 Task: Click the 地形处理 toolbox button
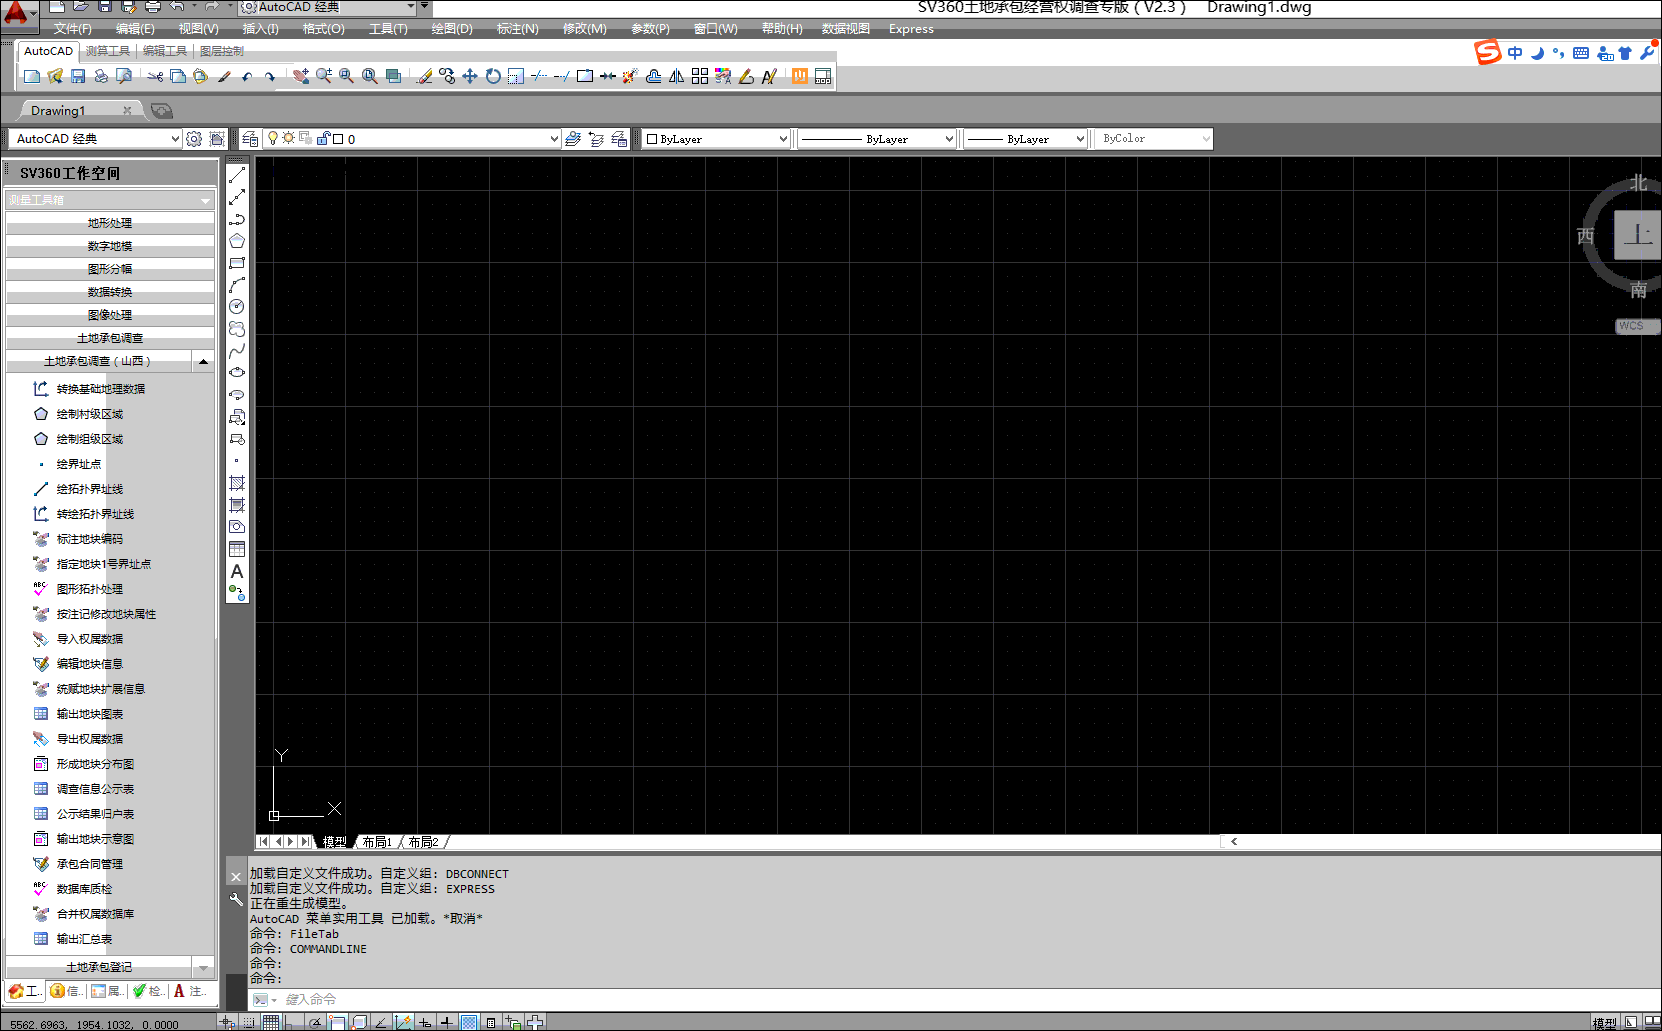(x=110, y=223)
